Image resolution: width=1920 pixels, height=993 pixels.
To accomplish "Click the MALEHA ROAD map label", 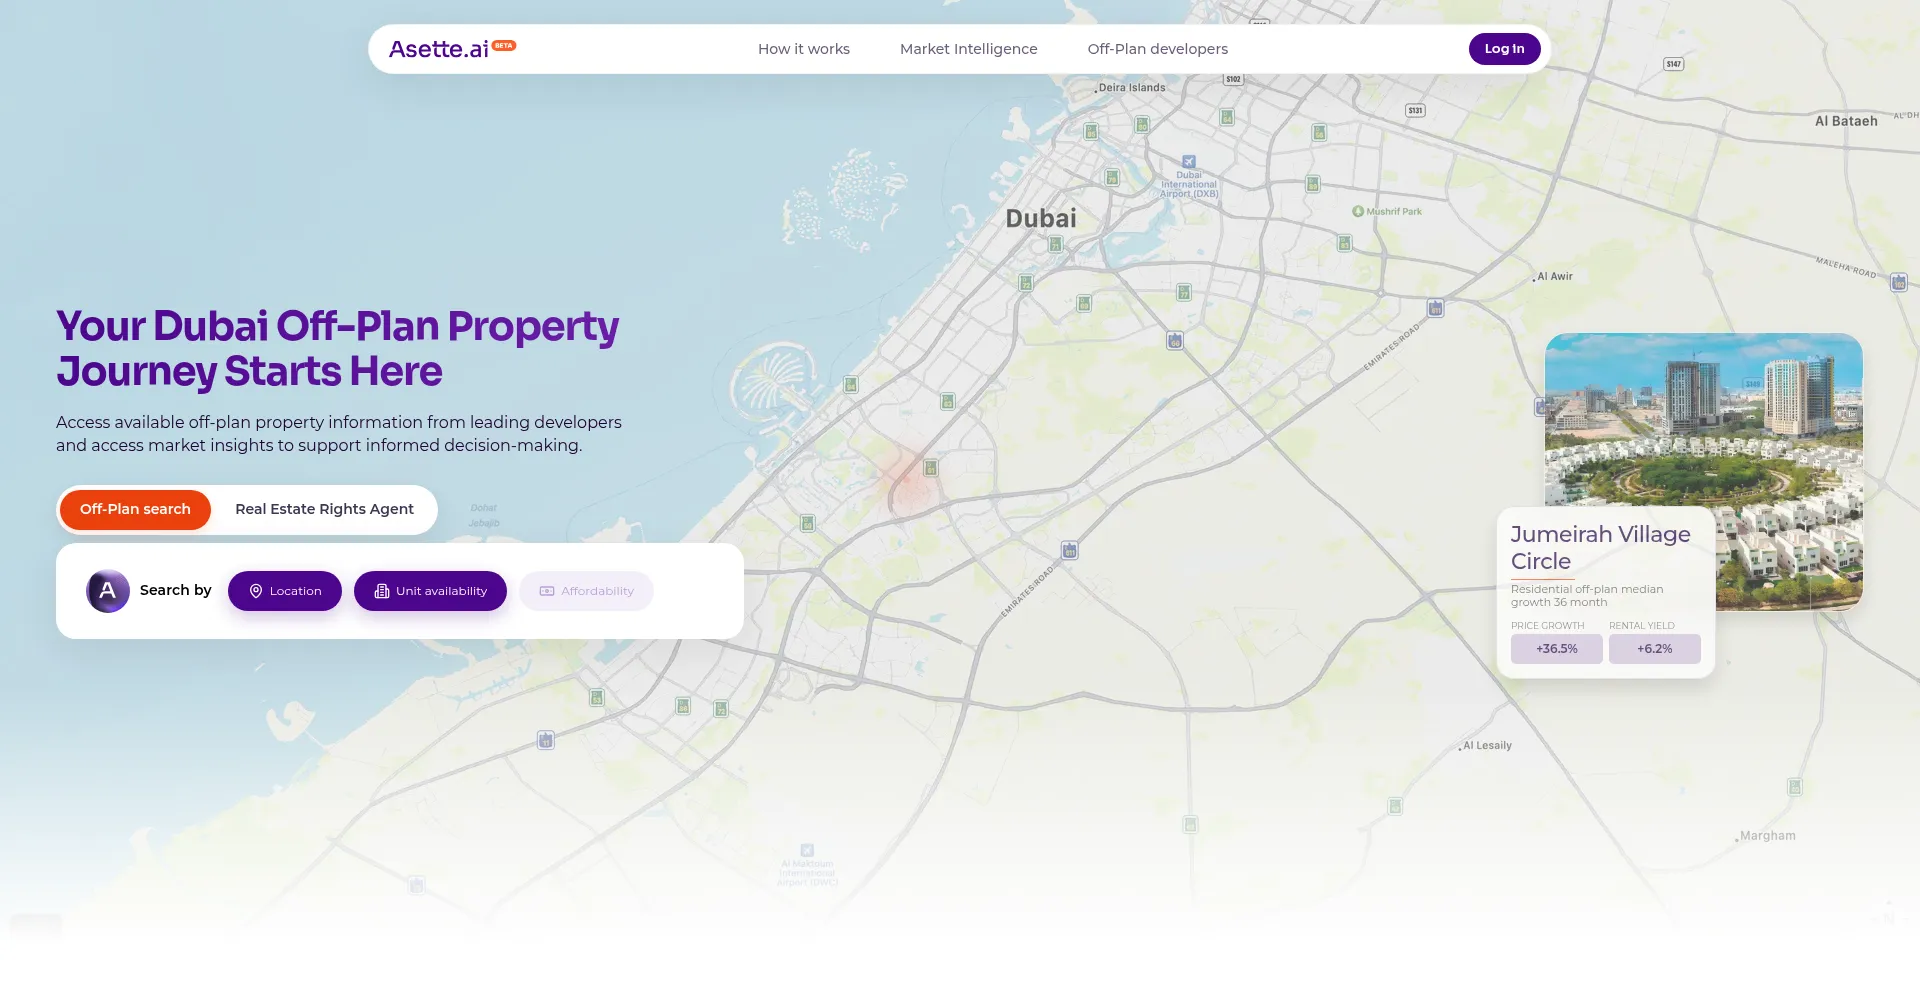I will point(1846,267).
